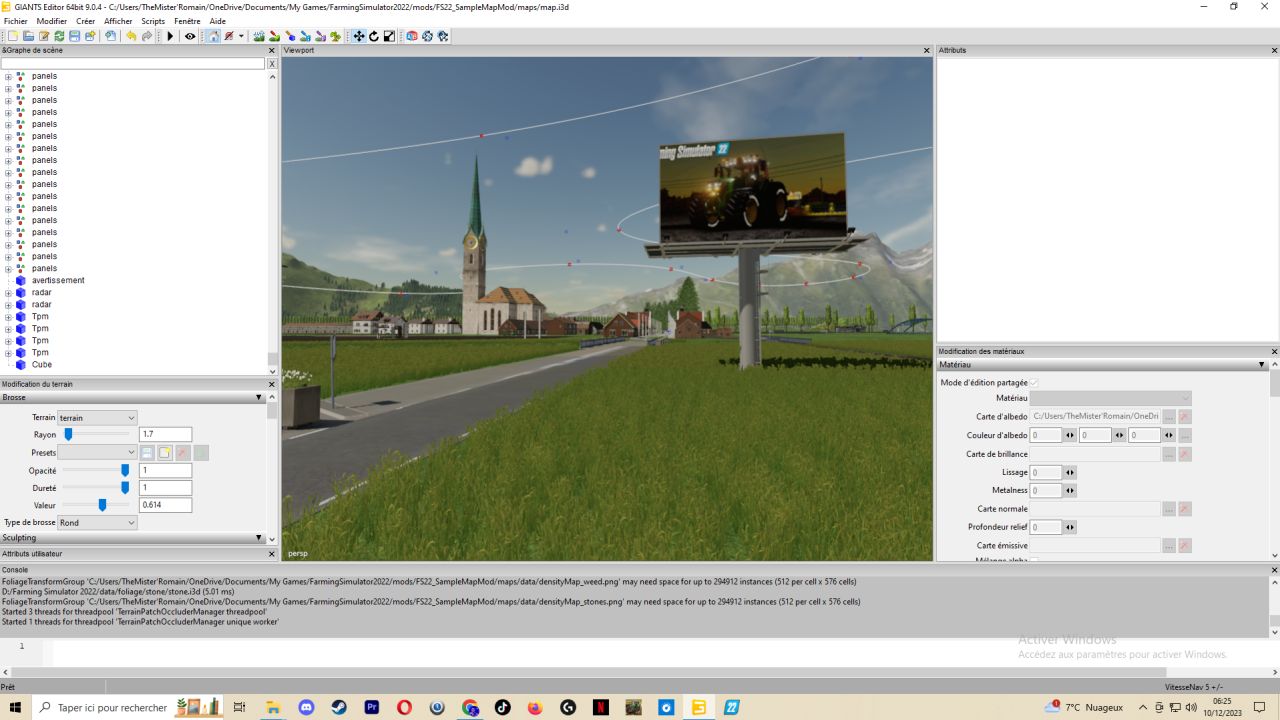
Task: Toggle Mode d'édition partagée checkbox
Action: [x=1034, y=383]
